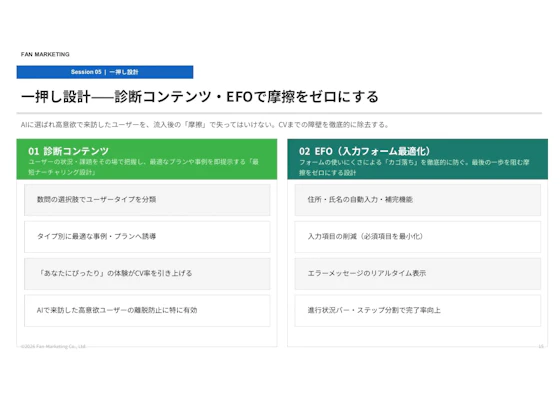Click the row 進行状況バー・ステップ分割で完了率向上

point(418,311)
